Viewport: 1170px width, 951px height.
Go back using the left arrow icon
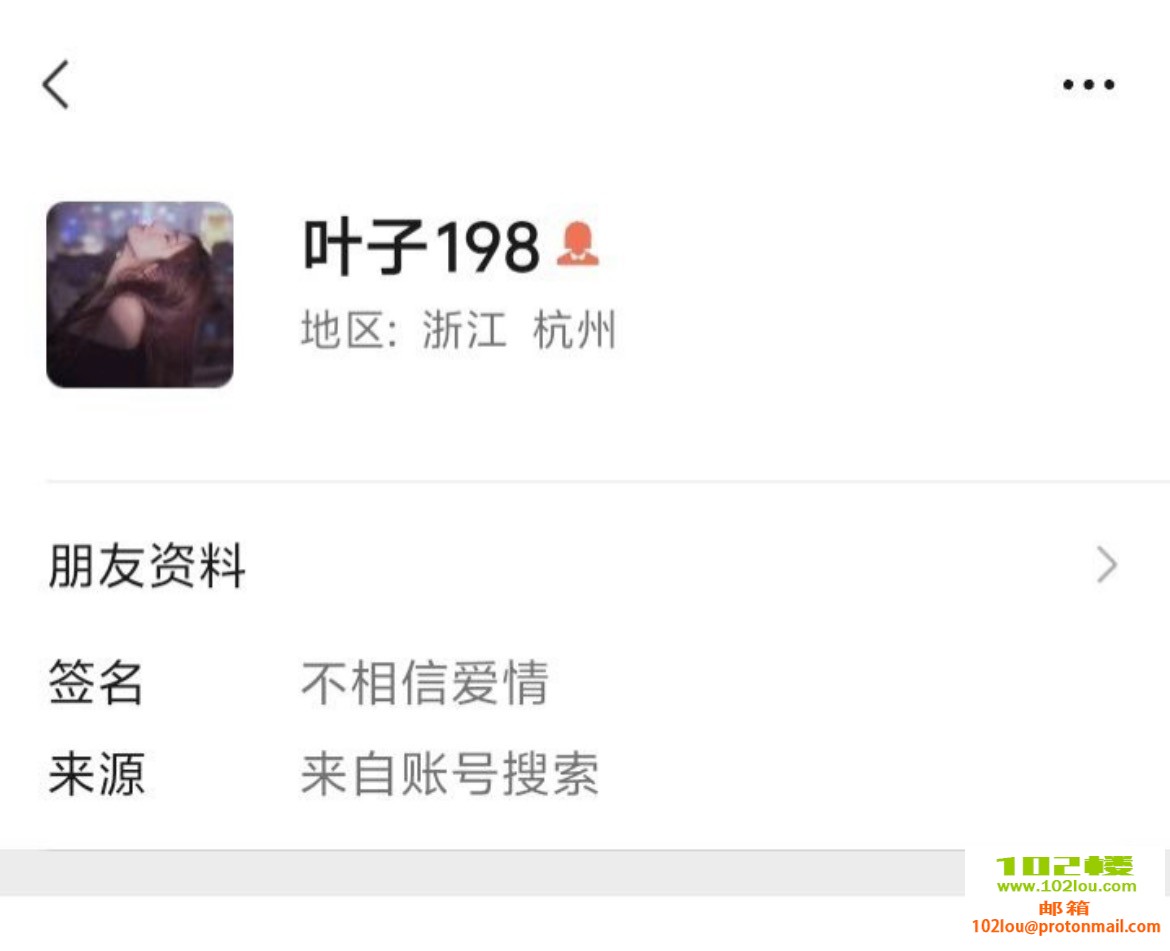pyautogui.click(x=56, y=84)
